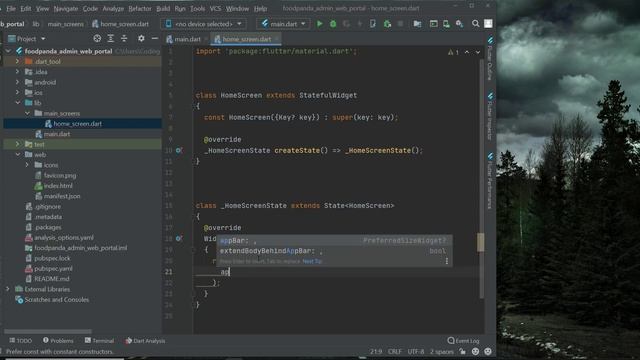Image resolution: width=640 pixels, height=360 pixels.
Task: Open the File menu
Action: tap(11, 9)
